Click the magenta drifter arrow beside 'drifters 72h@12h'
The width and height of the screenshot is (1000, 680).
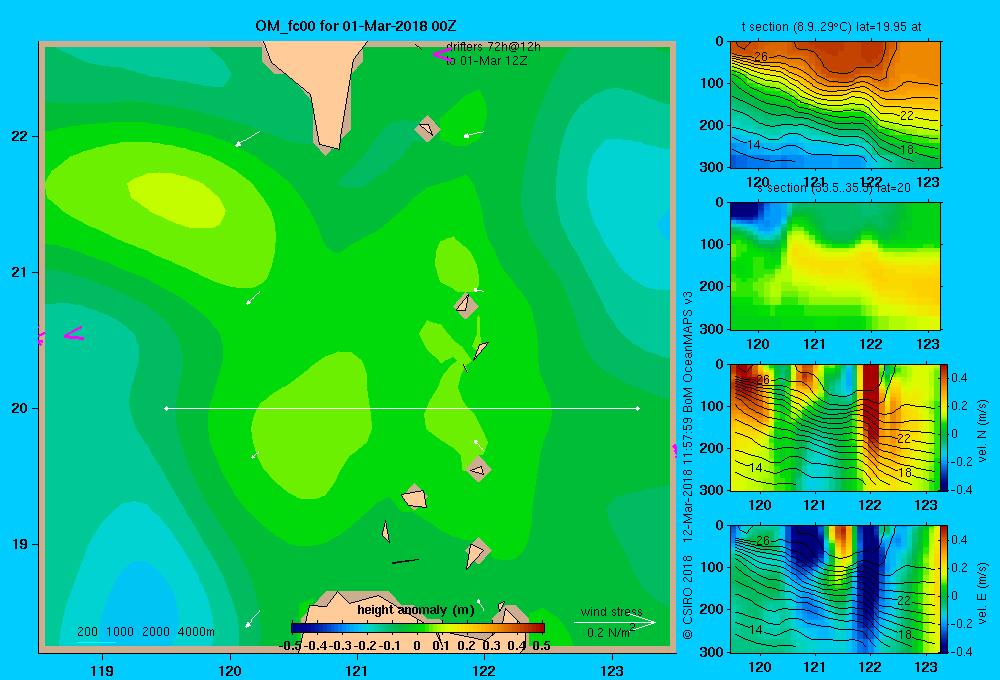point(442,55)
